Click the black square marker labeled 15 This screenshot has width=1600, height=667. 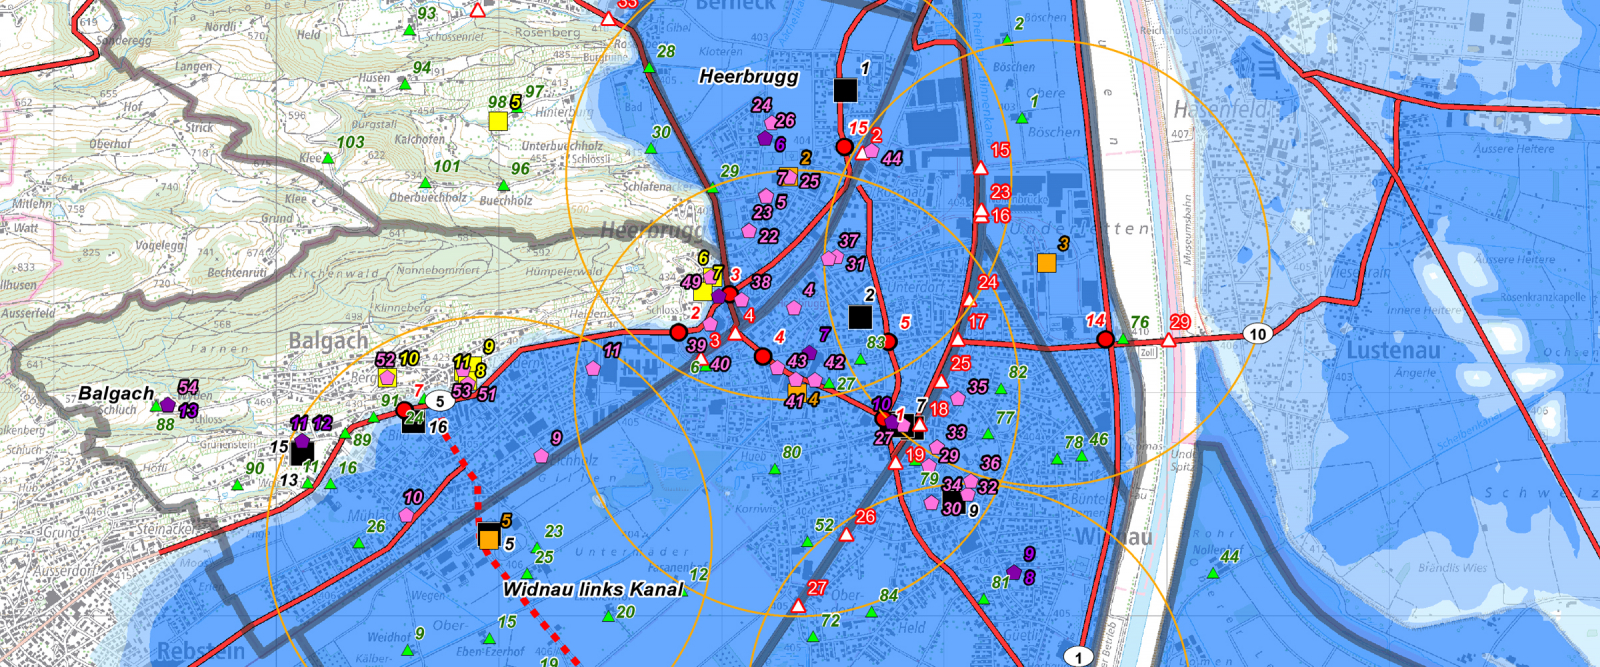(x=302, y=453)
